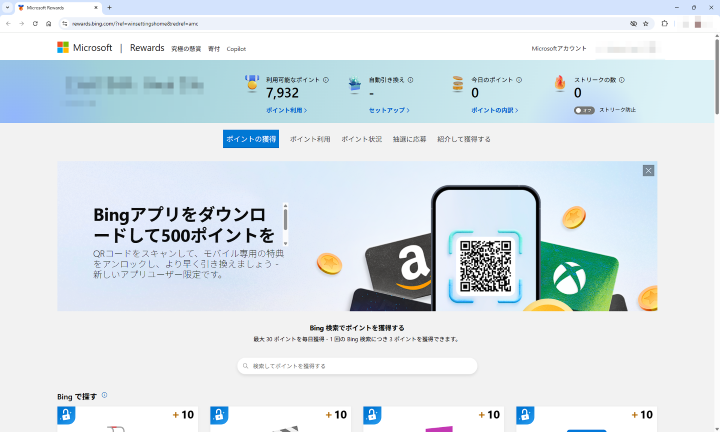
Task: Go to browser home page icon
Action: tap(48, 23)
